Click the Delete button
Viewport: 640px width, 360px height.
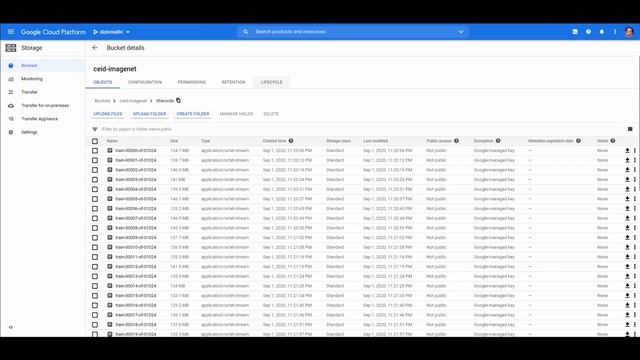(271, 114)
